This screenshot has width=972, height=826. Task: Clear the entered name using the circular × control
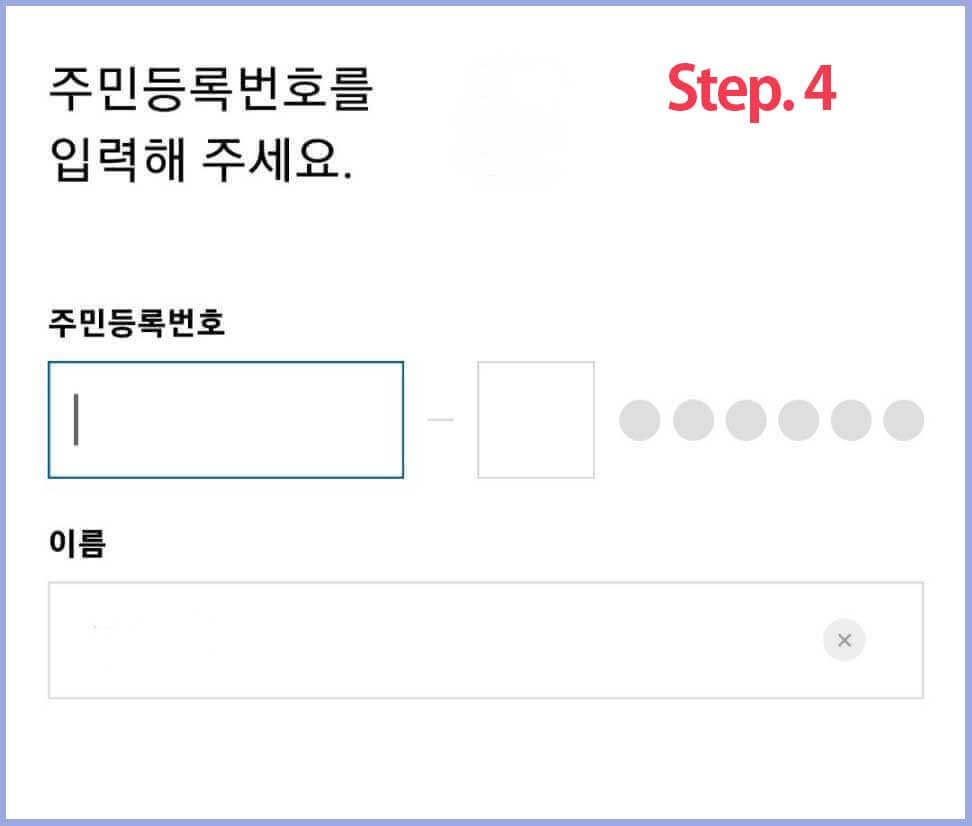point(844,640)
